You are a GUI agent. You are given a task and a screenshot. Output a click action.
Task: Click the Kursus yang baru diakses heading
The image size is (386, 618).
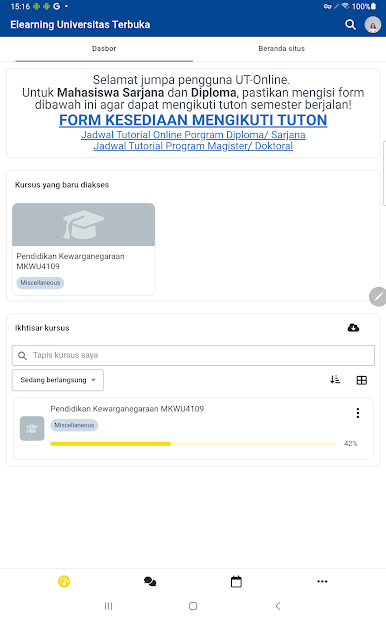point(62,185)
